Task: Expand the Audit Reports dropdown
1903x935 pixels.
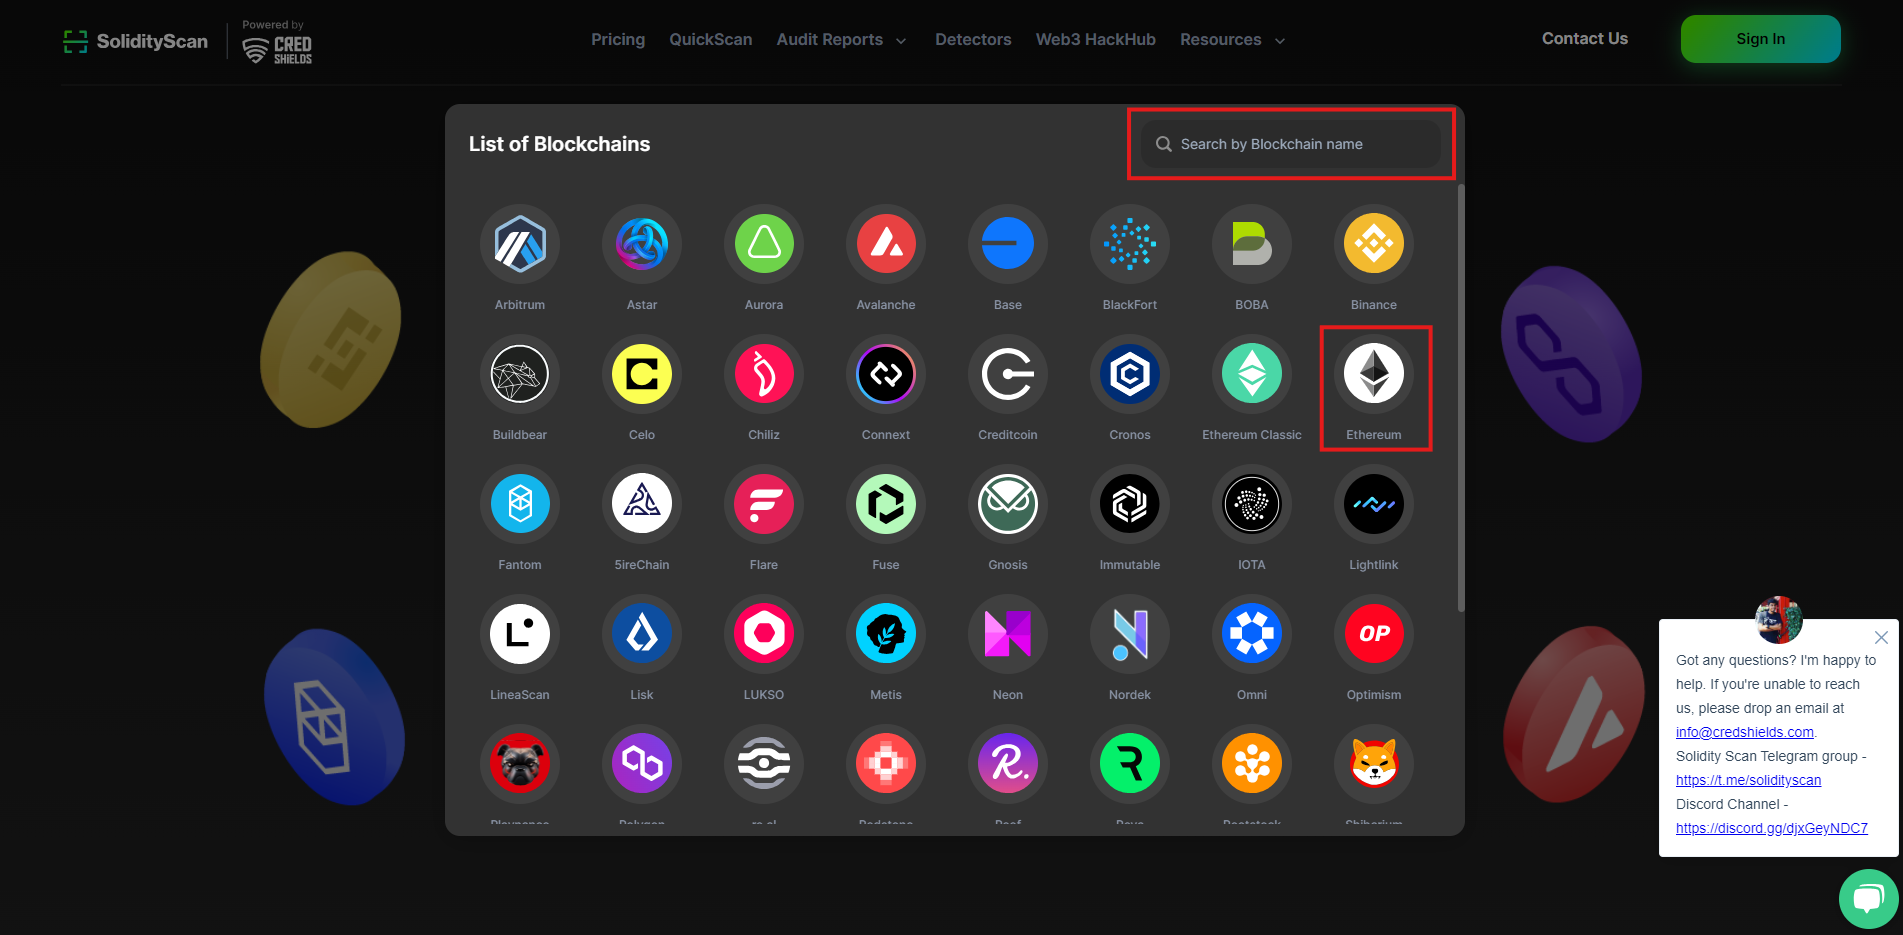Action: tap(841, 40)
